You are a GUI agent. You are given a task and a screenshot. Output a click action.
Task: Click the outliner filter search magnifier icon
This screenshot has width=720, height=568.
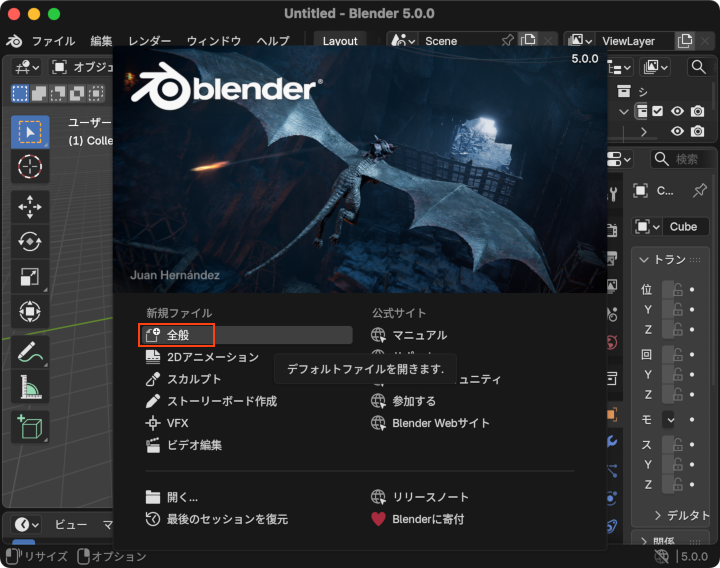tap(698, 67)
